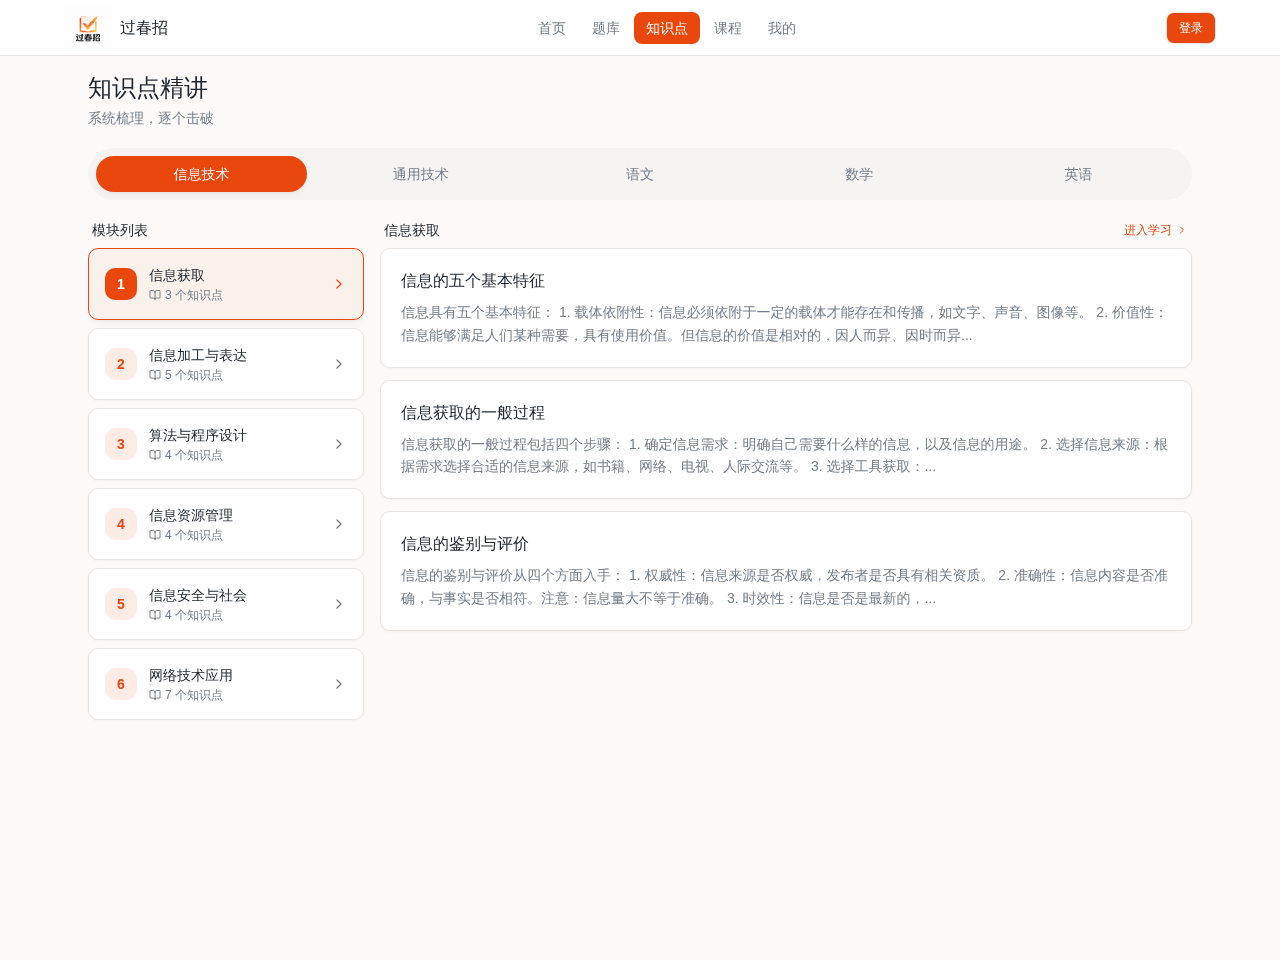Click 信息资源管理 module title
The width and height of the screenshot is (1280, 960).
[x=191, y=515]
